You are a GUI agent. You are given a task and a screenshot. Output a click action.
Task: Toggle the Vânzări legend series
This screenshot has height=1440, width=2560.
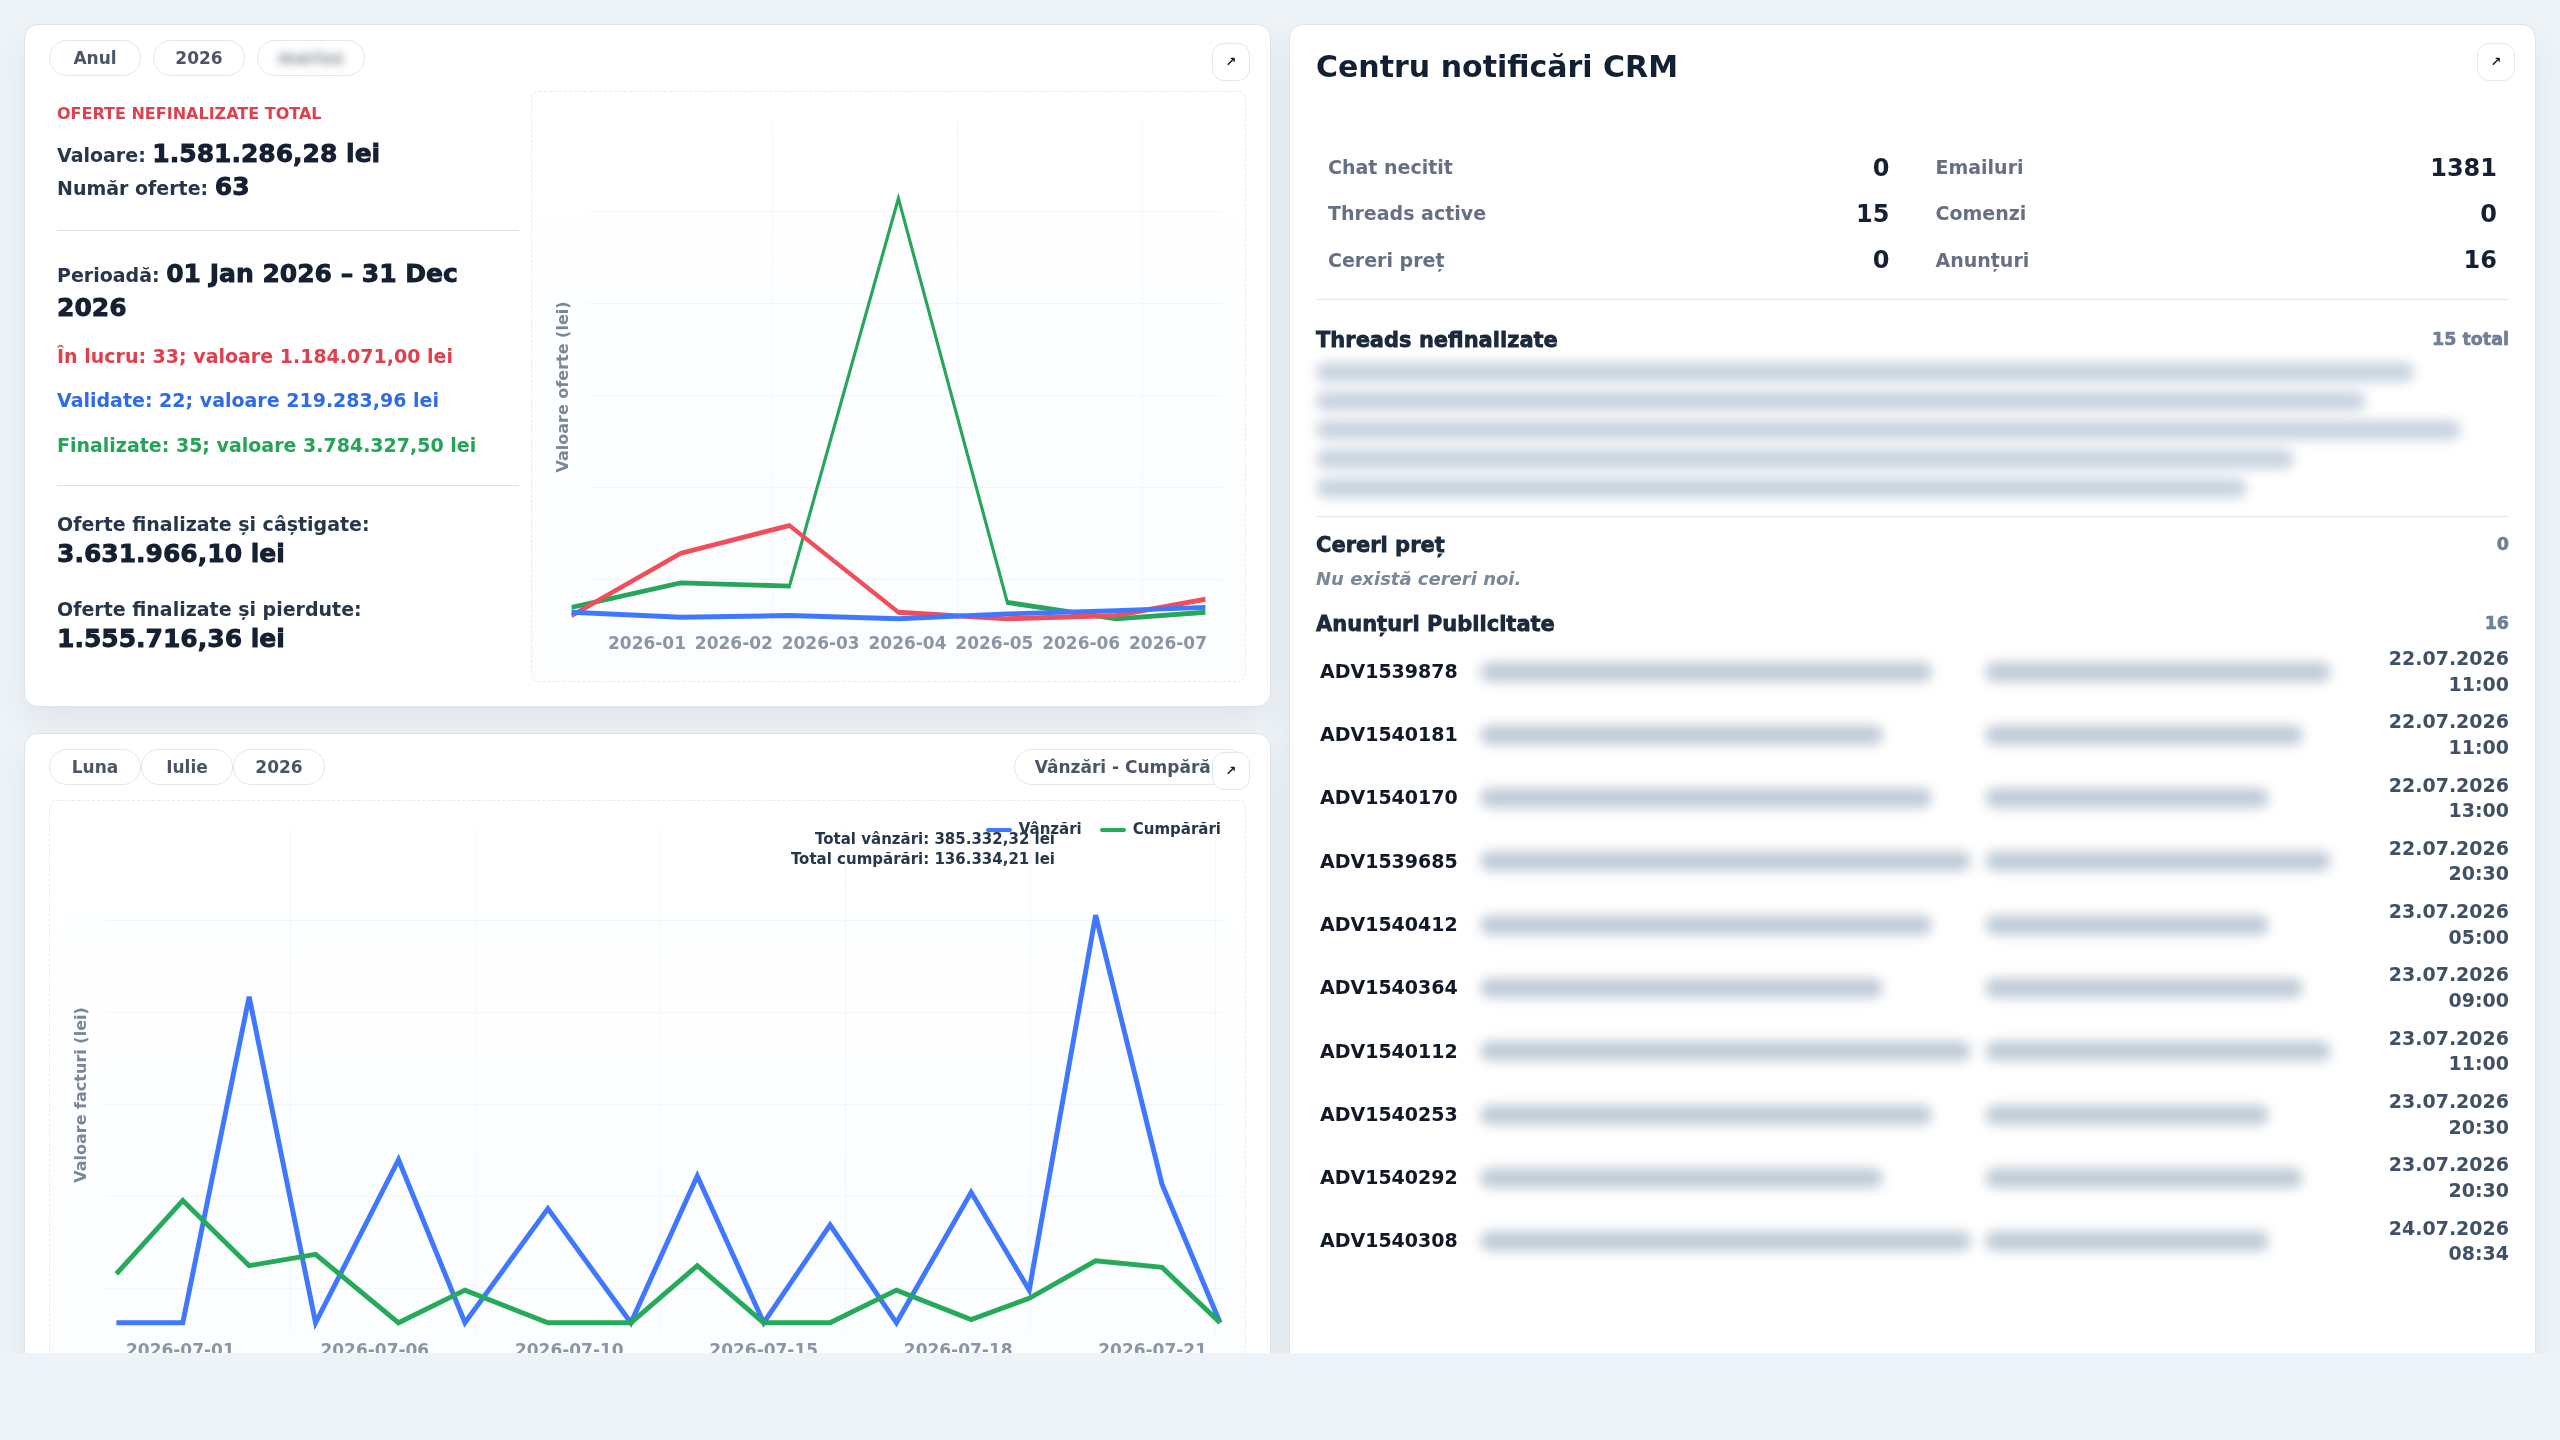(1034, 828)
